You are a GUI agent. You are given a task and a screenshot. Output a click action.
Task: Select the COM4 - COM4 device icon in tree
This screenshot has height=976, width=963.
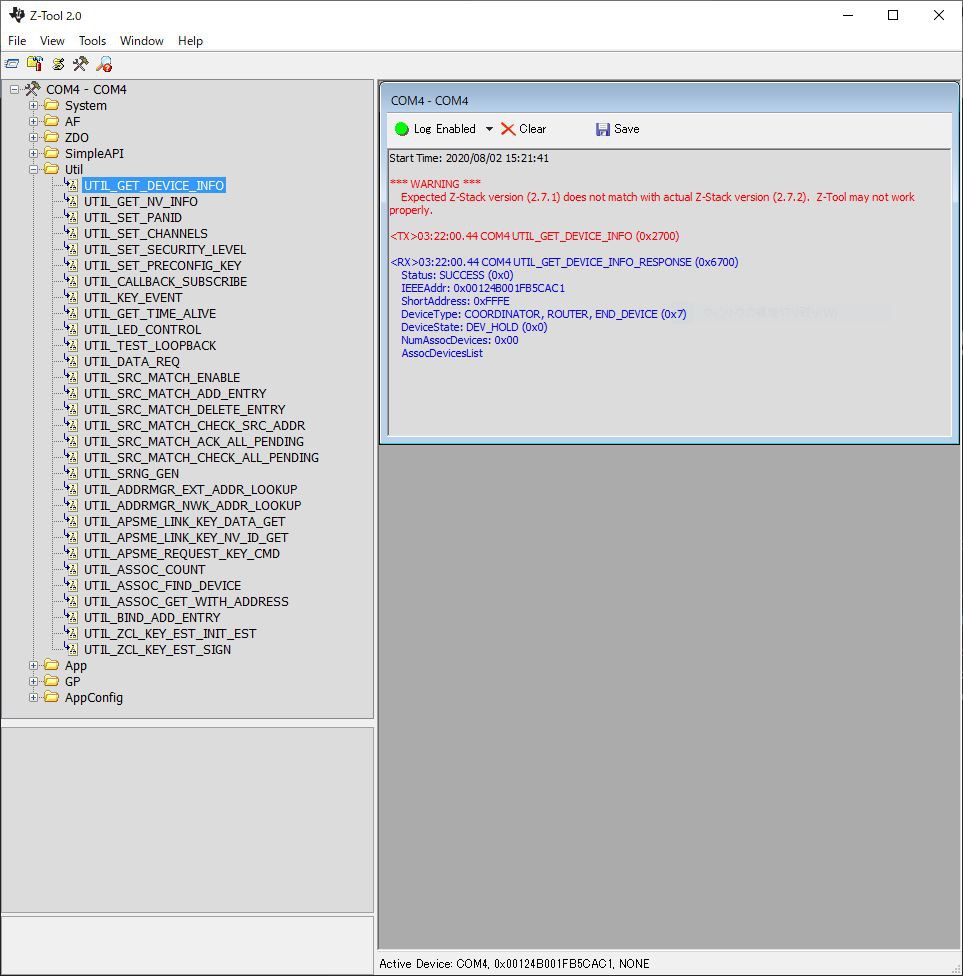32,89
